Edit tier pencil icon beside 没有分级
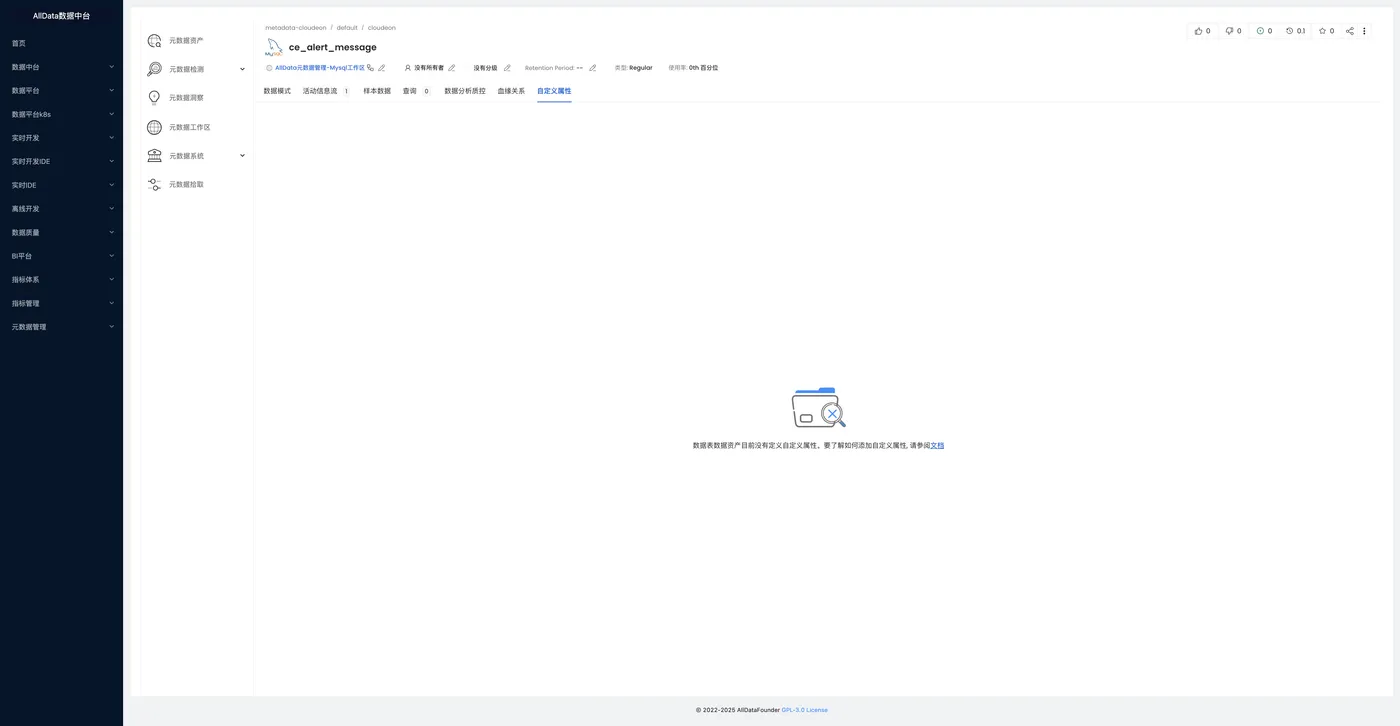Image resolution: width=1400 pixels, height=726 pixels. (x=507, y=68)
